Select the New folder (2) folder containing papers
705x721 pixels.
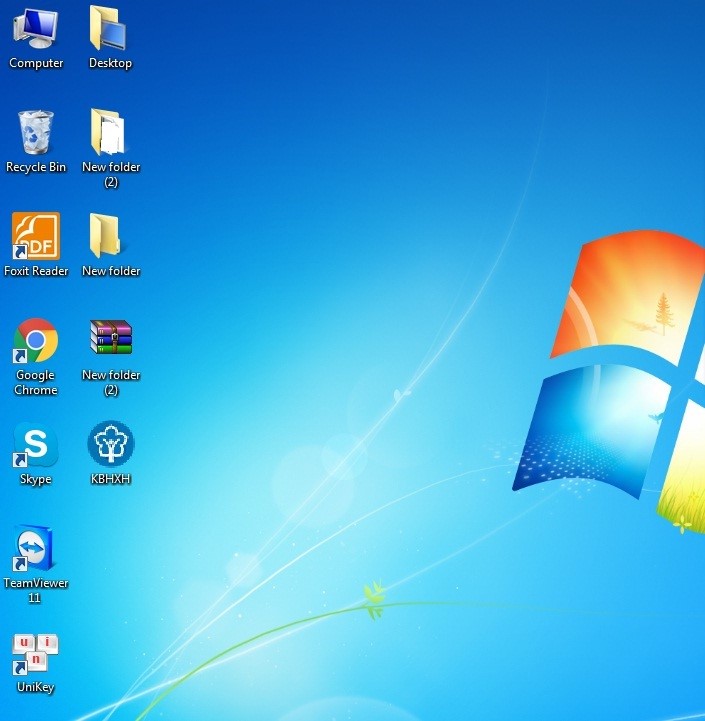click(x=109, y=132)
